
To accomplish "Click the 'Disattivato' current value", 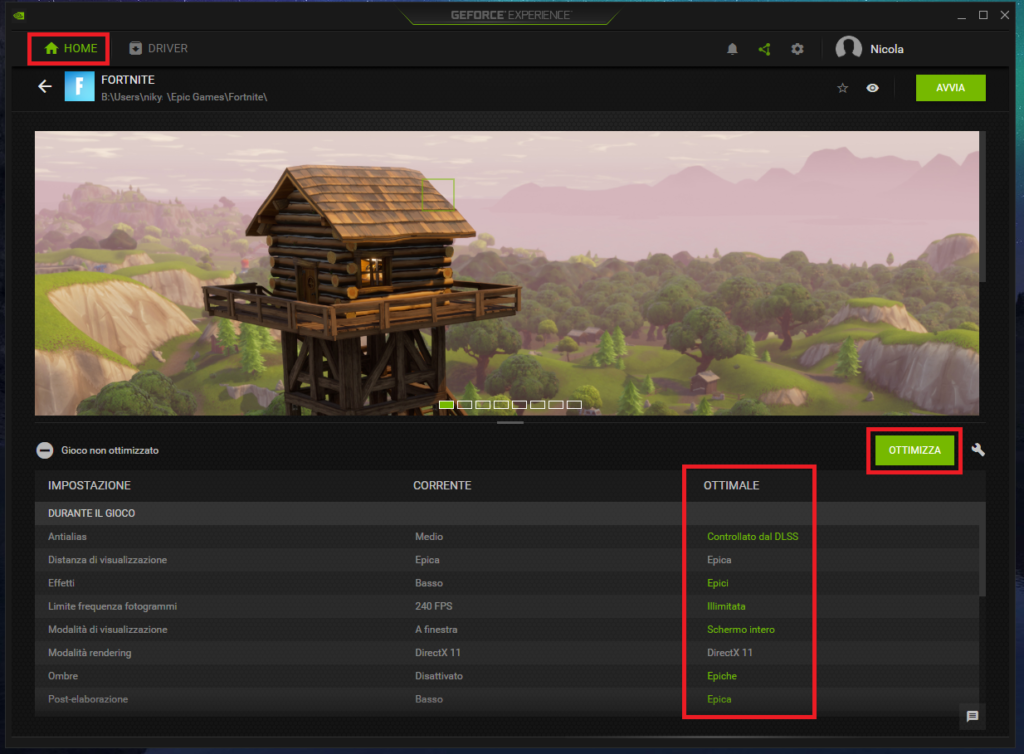I will [x=439, y=676].
